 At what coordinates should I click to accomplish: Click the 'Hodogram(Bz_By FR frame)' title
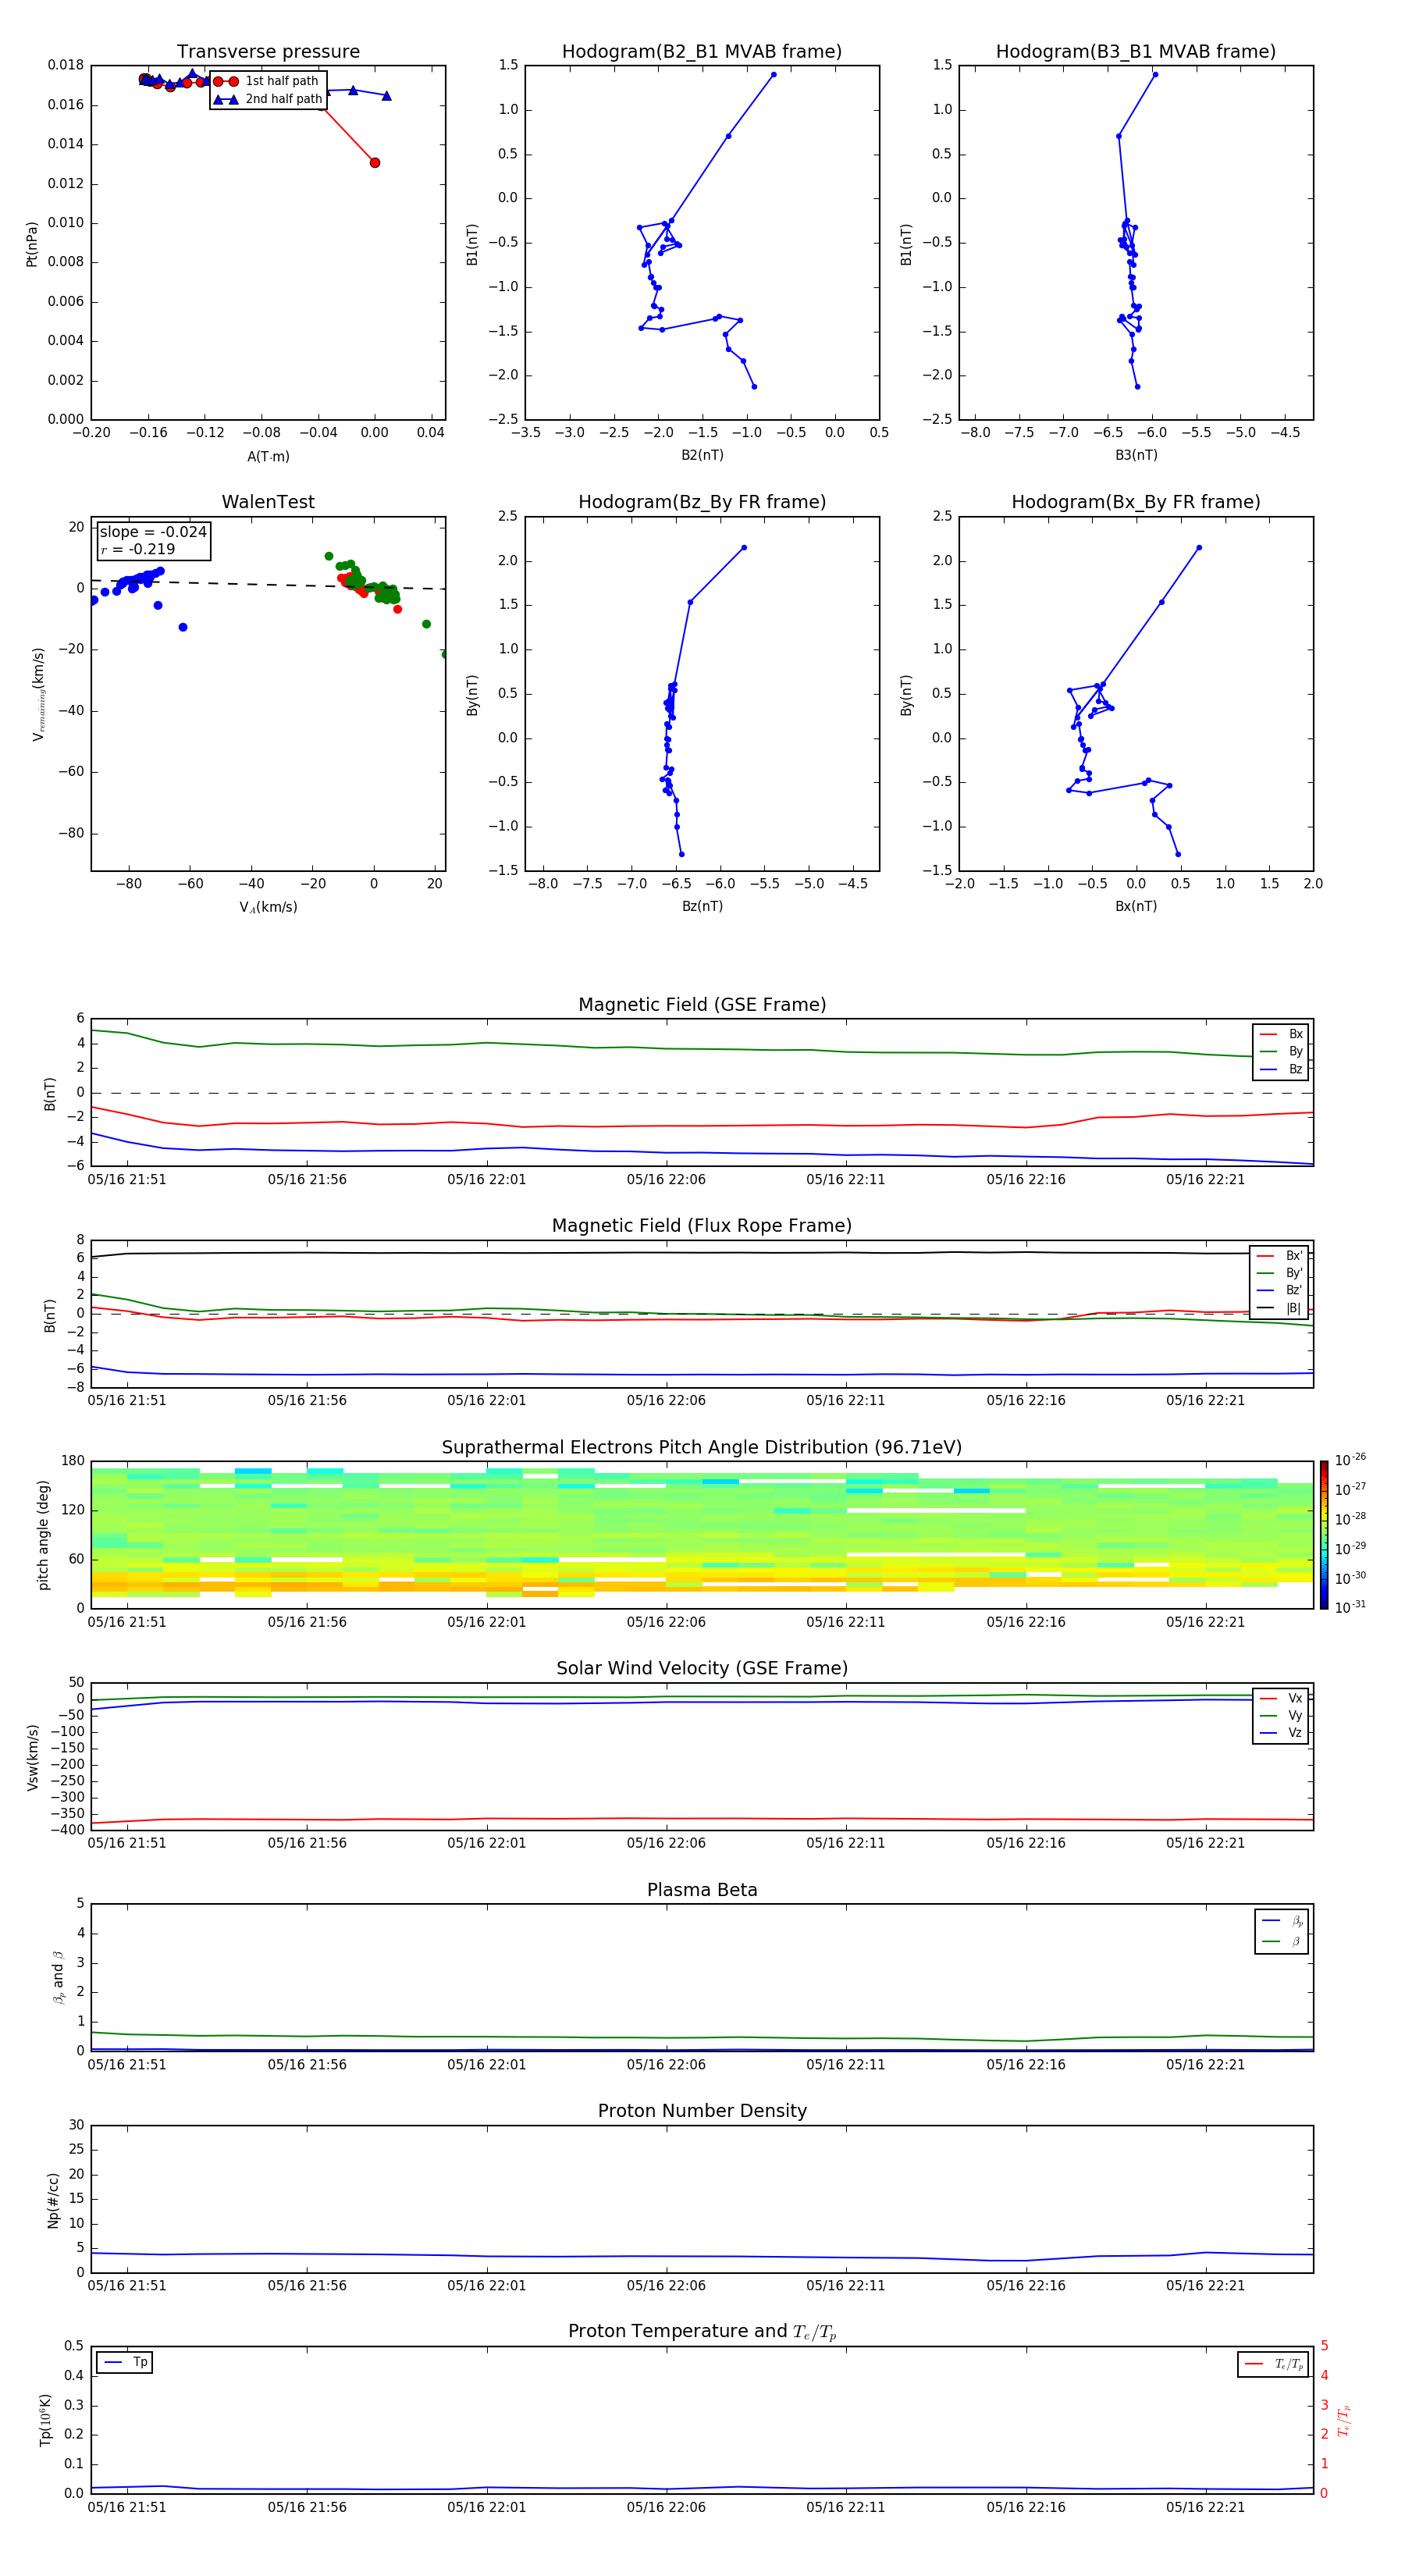pyautogui.click(x=702, y=502)
